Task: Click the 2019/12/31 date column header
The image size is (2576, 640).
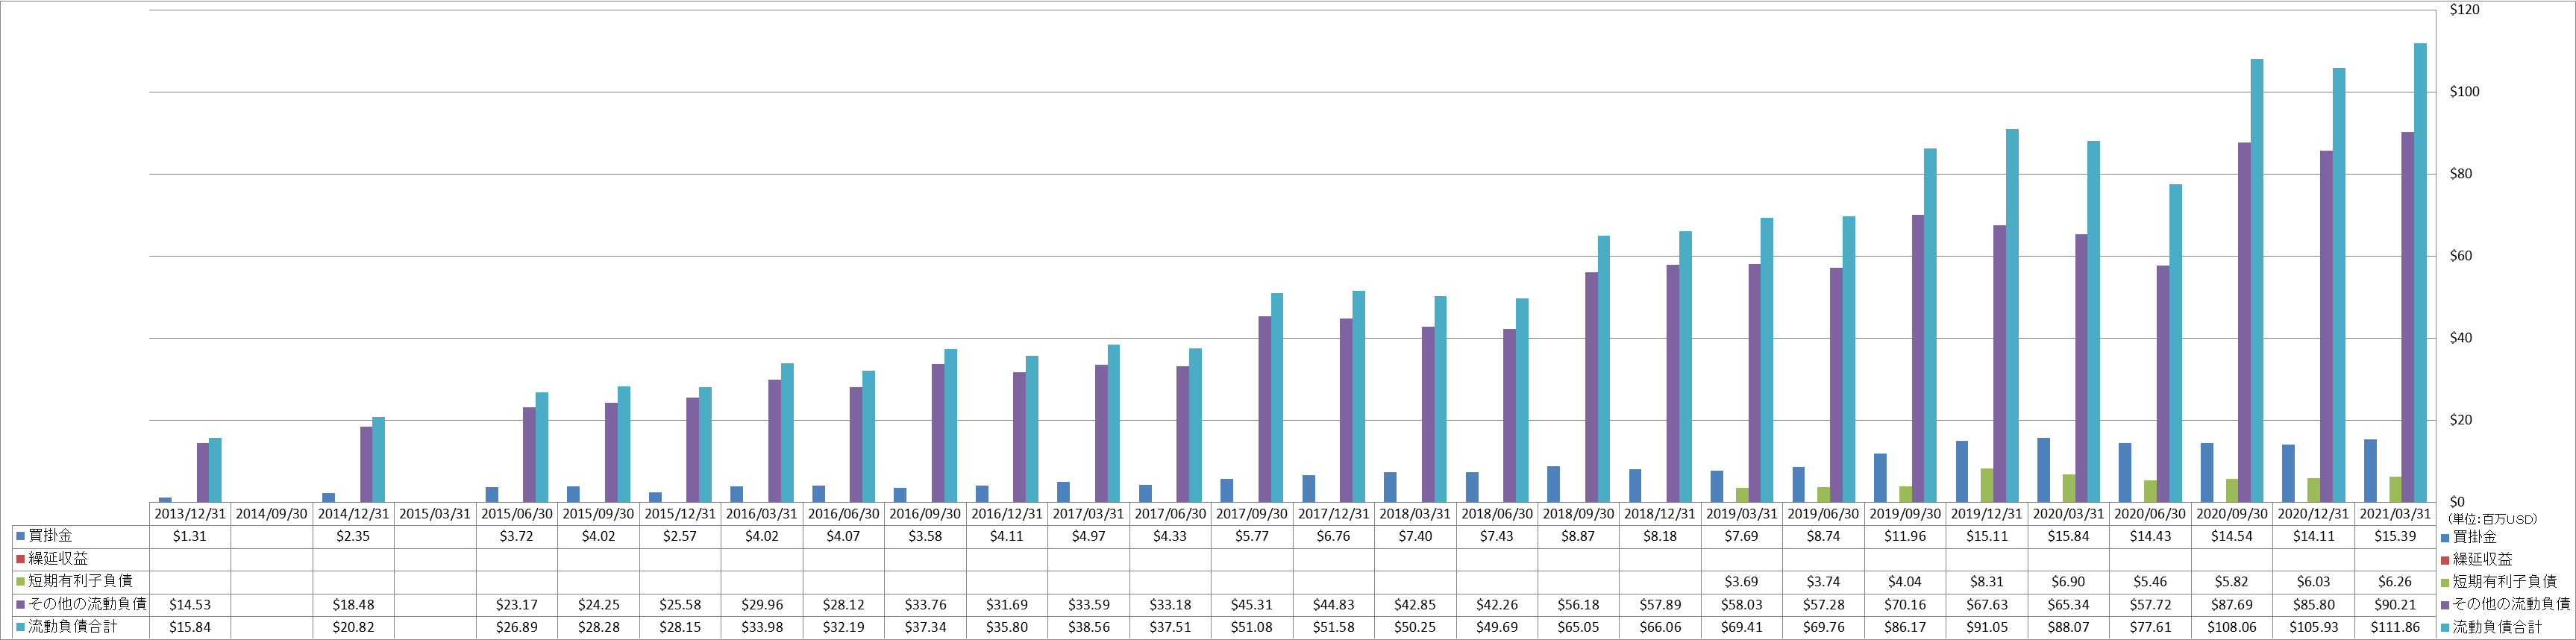Action: pyautogui.click(x=1987, y=514)
